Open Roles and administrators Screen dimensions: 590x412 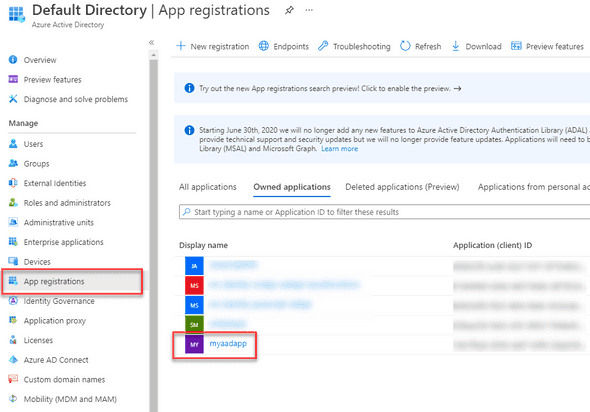67,203
